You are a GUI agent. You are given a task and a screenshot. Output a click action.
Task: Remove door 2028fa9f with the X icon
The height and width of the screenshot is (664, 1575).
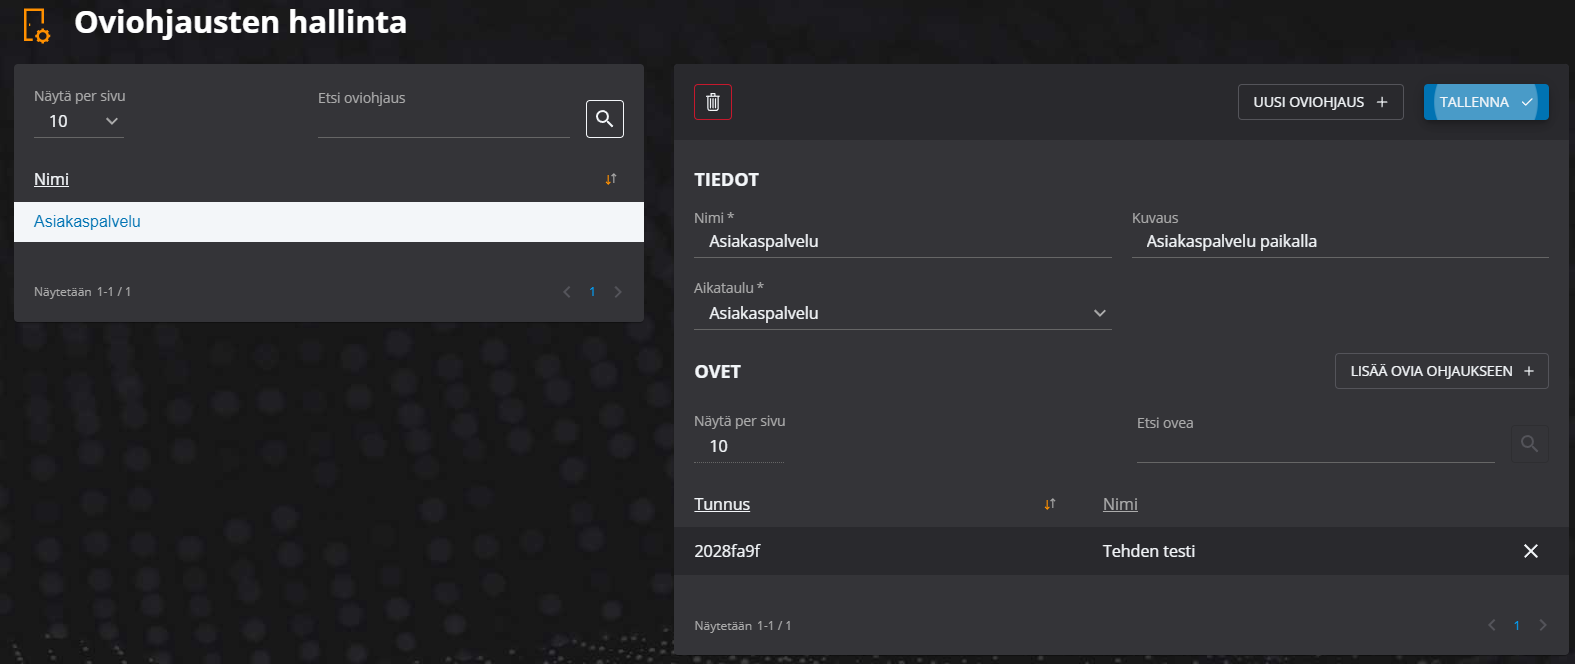1530,551
